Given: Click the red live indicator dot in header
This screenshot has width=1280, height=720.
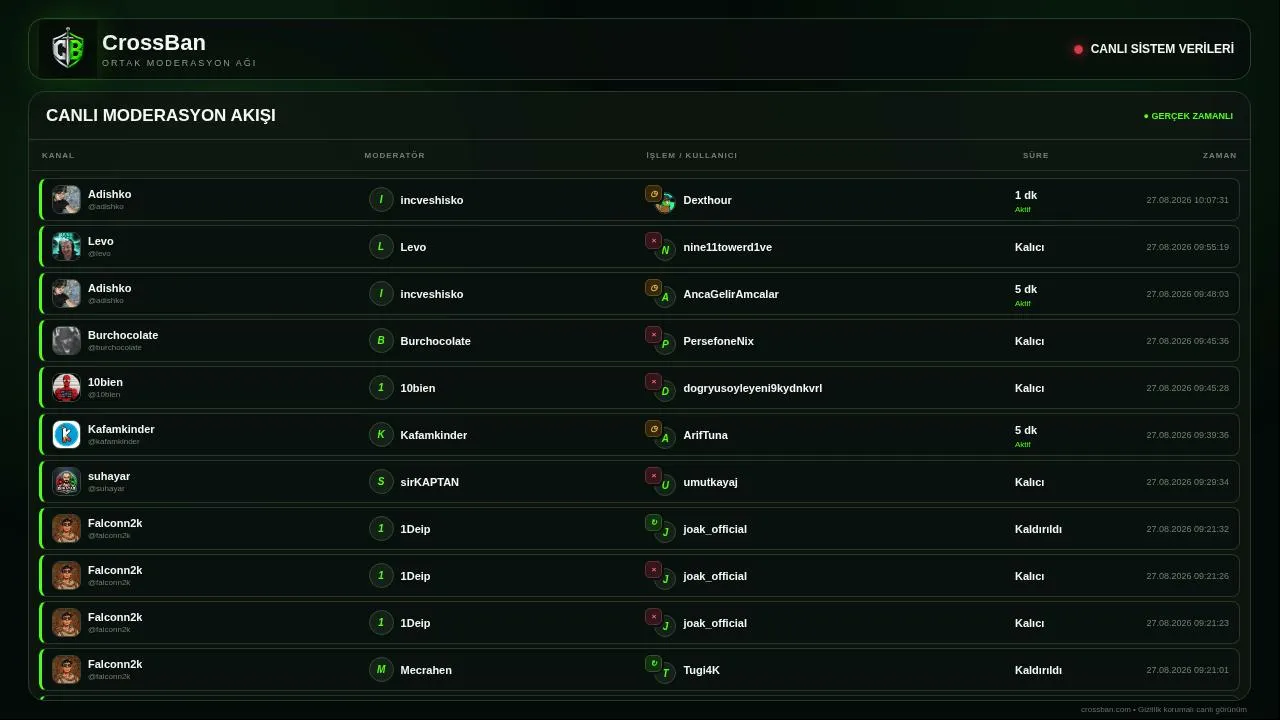Looking at the screenshot, I should (x=1078, y=49).
